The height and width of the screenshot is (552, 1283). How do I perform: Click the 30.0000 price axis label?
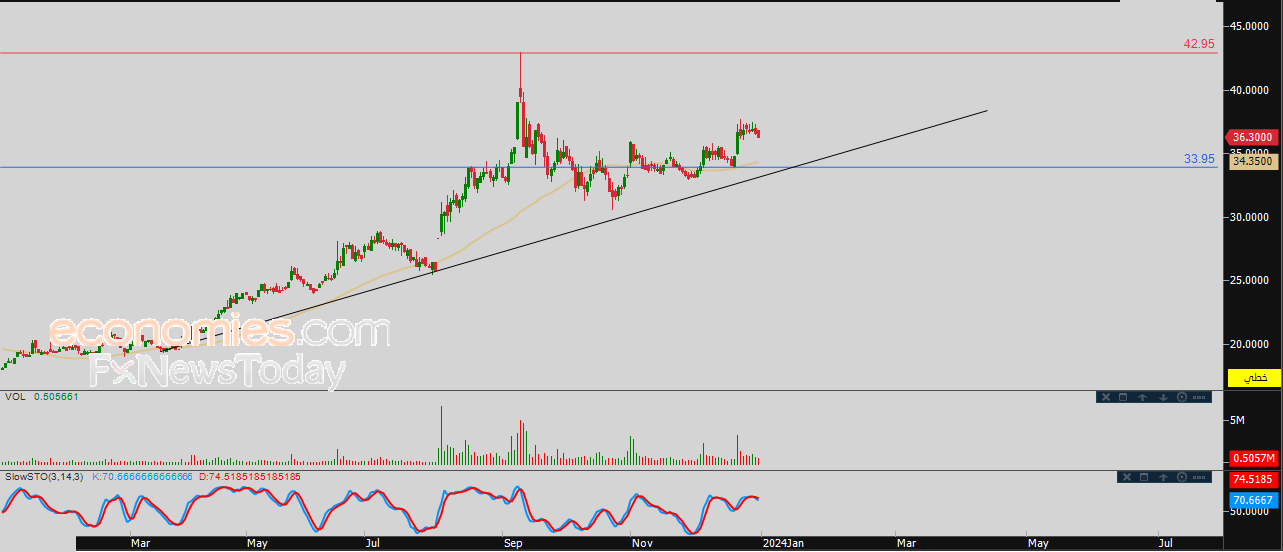tap(1251, 217)
